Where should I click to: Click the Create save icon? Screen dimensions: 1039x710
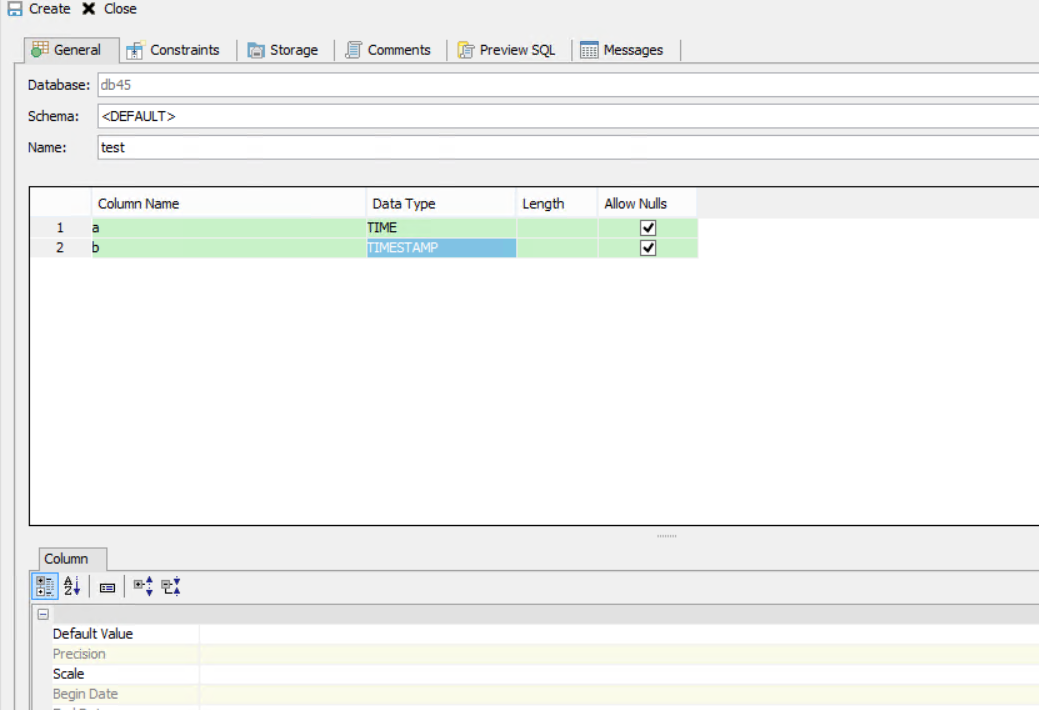(15, 9)
